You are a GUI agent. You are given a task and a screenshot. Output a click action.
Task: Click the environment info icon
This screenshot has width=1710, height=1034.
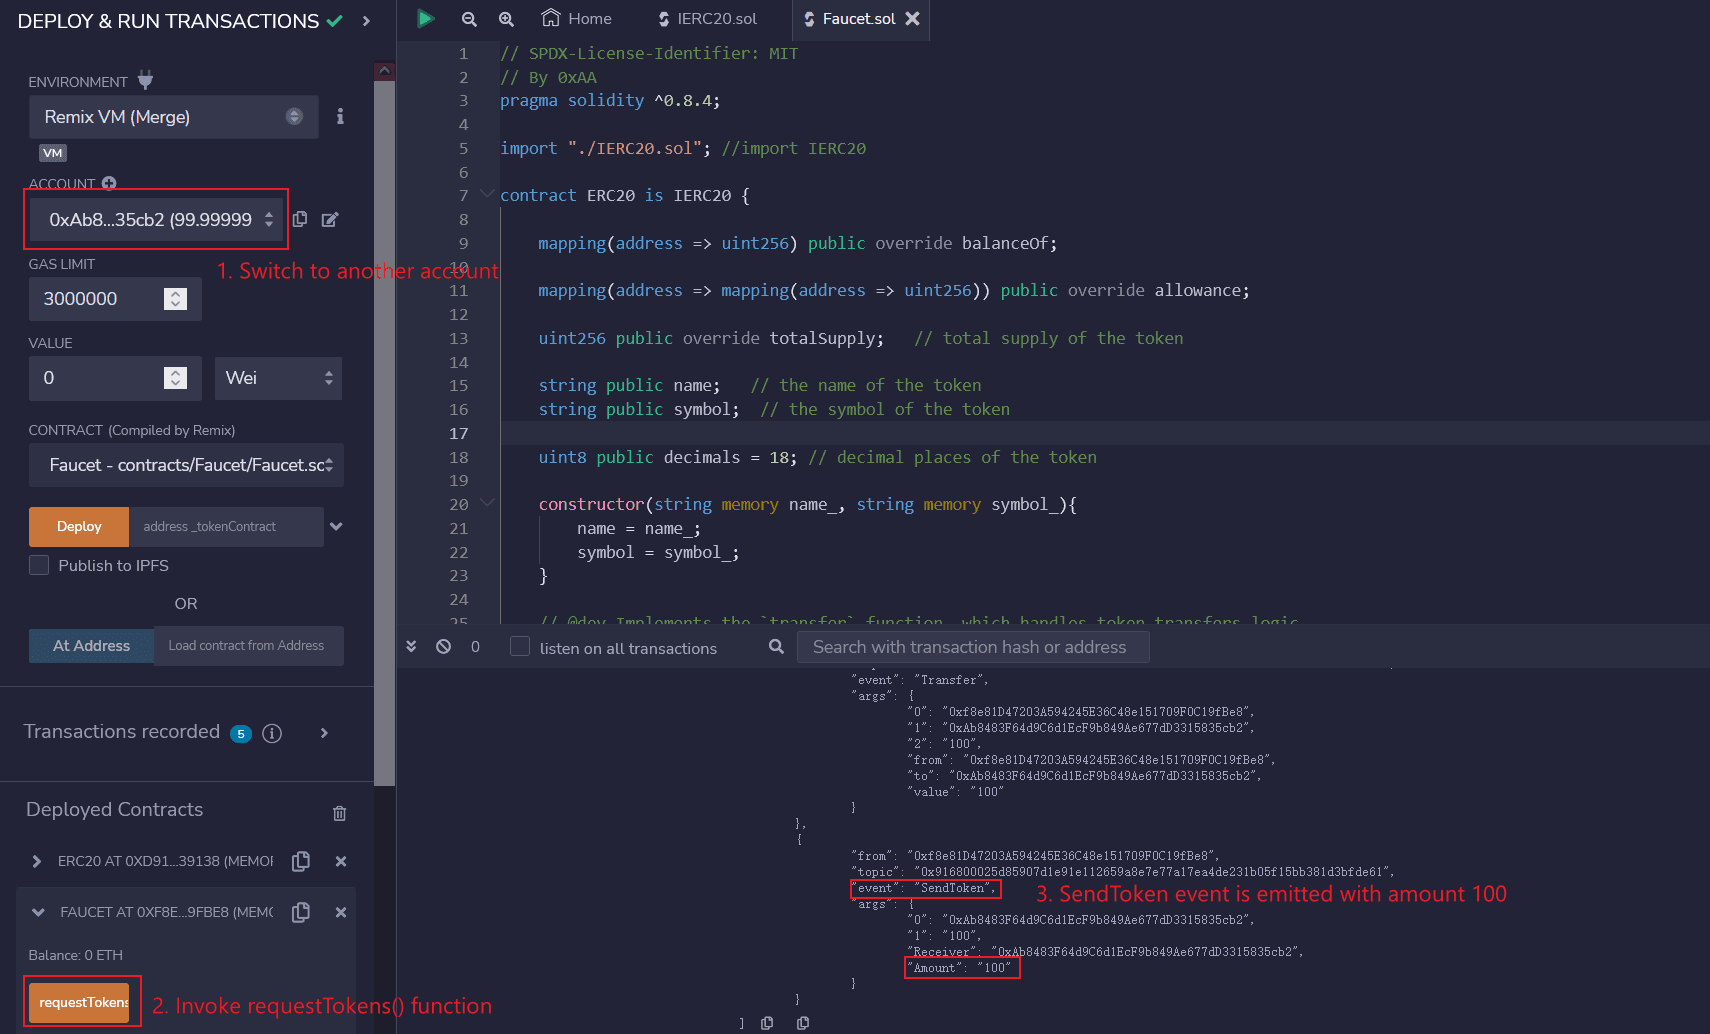click(340, 117)
